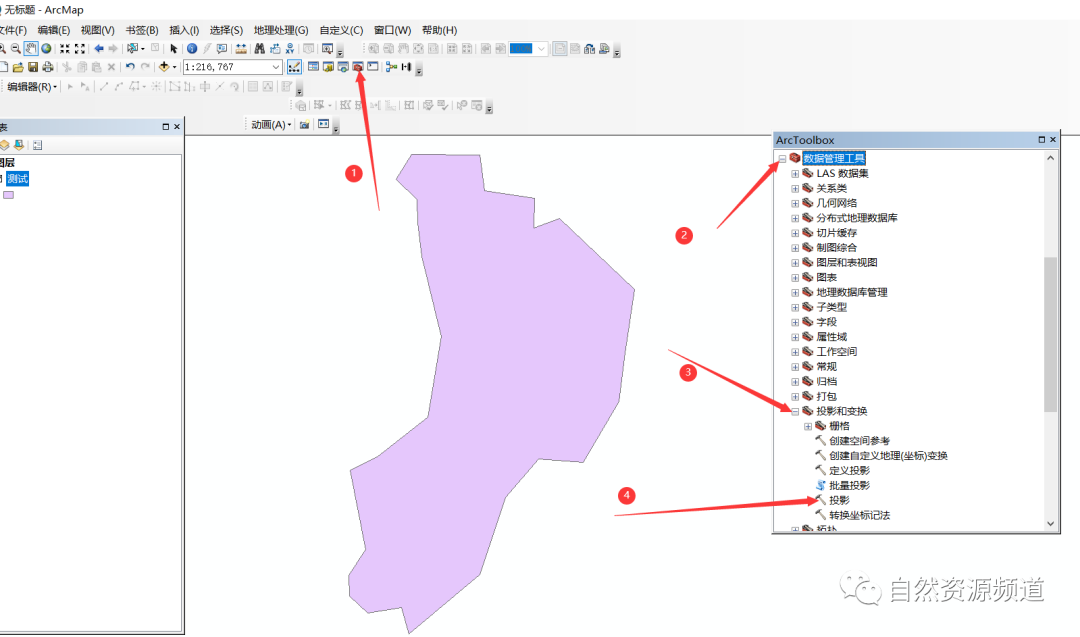This screenshot has height=637, width=1080.
Task: Open the ArcToolbox window toolbar icon
Action: click(358, 66)
